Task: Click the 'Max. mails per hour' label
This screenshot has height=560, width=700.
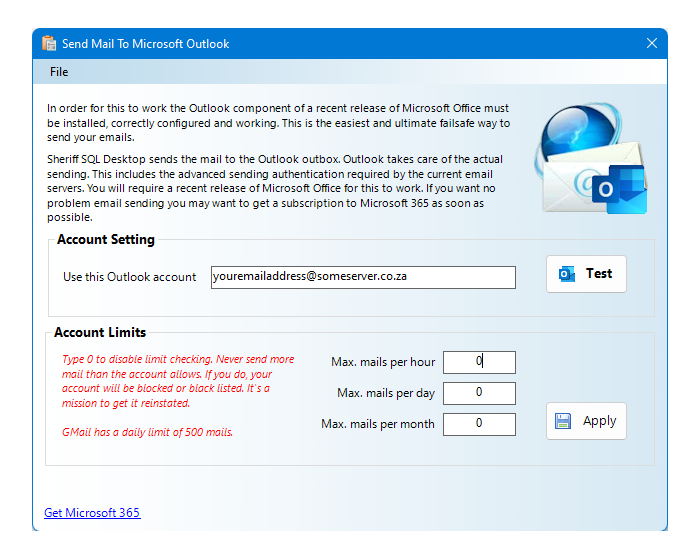Action: click(x=383, y=362)
